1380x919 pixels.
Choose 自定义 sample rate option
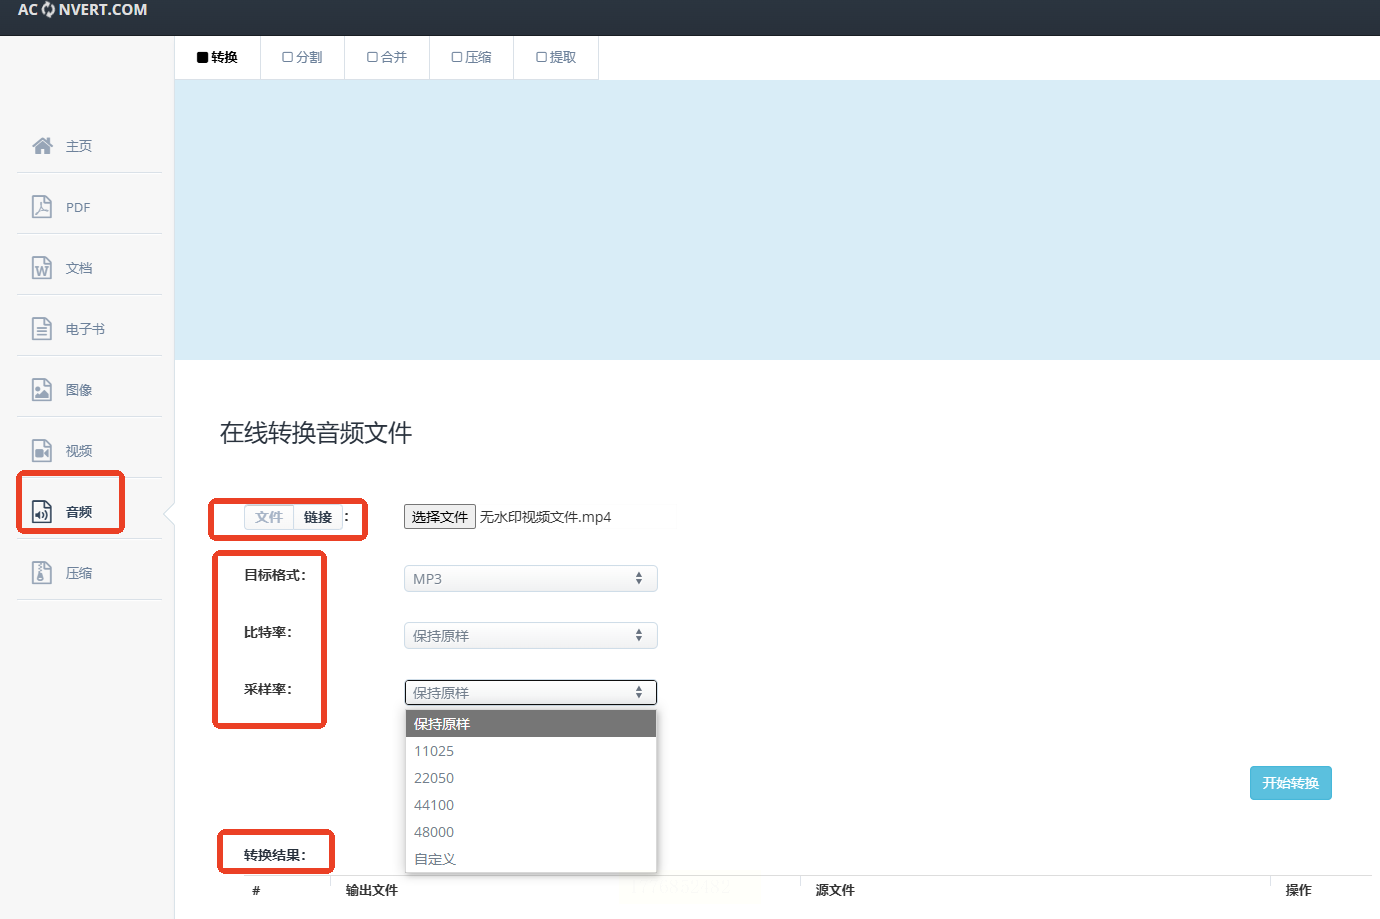[x=531, y=859]
